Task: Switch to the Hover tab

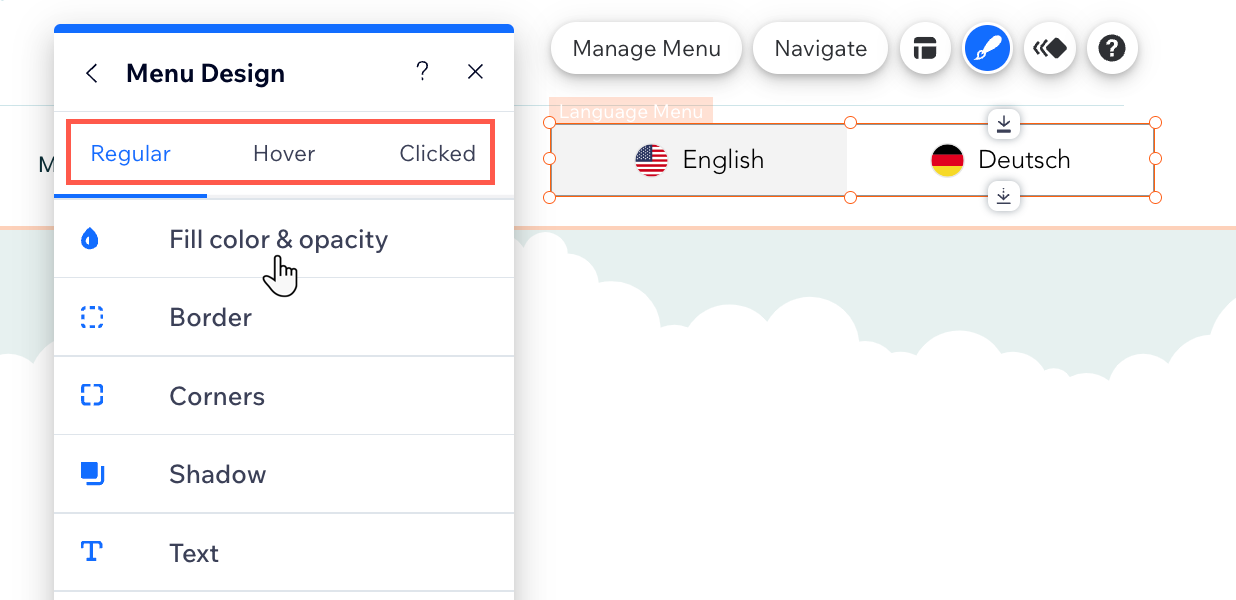Action: [284, 154]
